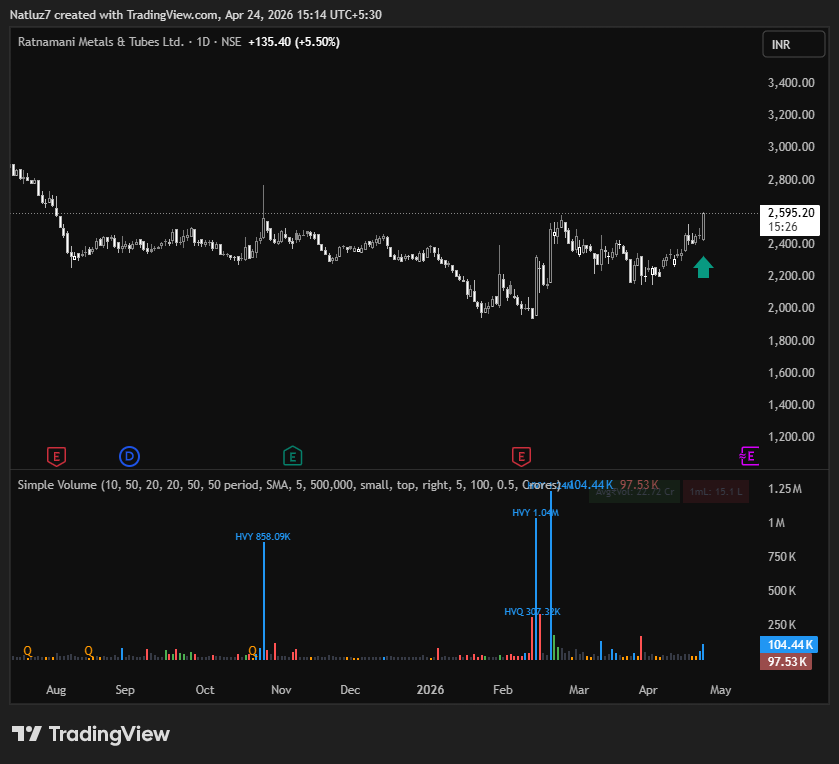Image resolution: width=839 pixels, height=764 pixels.
Task: Click the blue 104.44K volume label
Action: click(x=790, y=645)
